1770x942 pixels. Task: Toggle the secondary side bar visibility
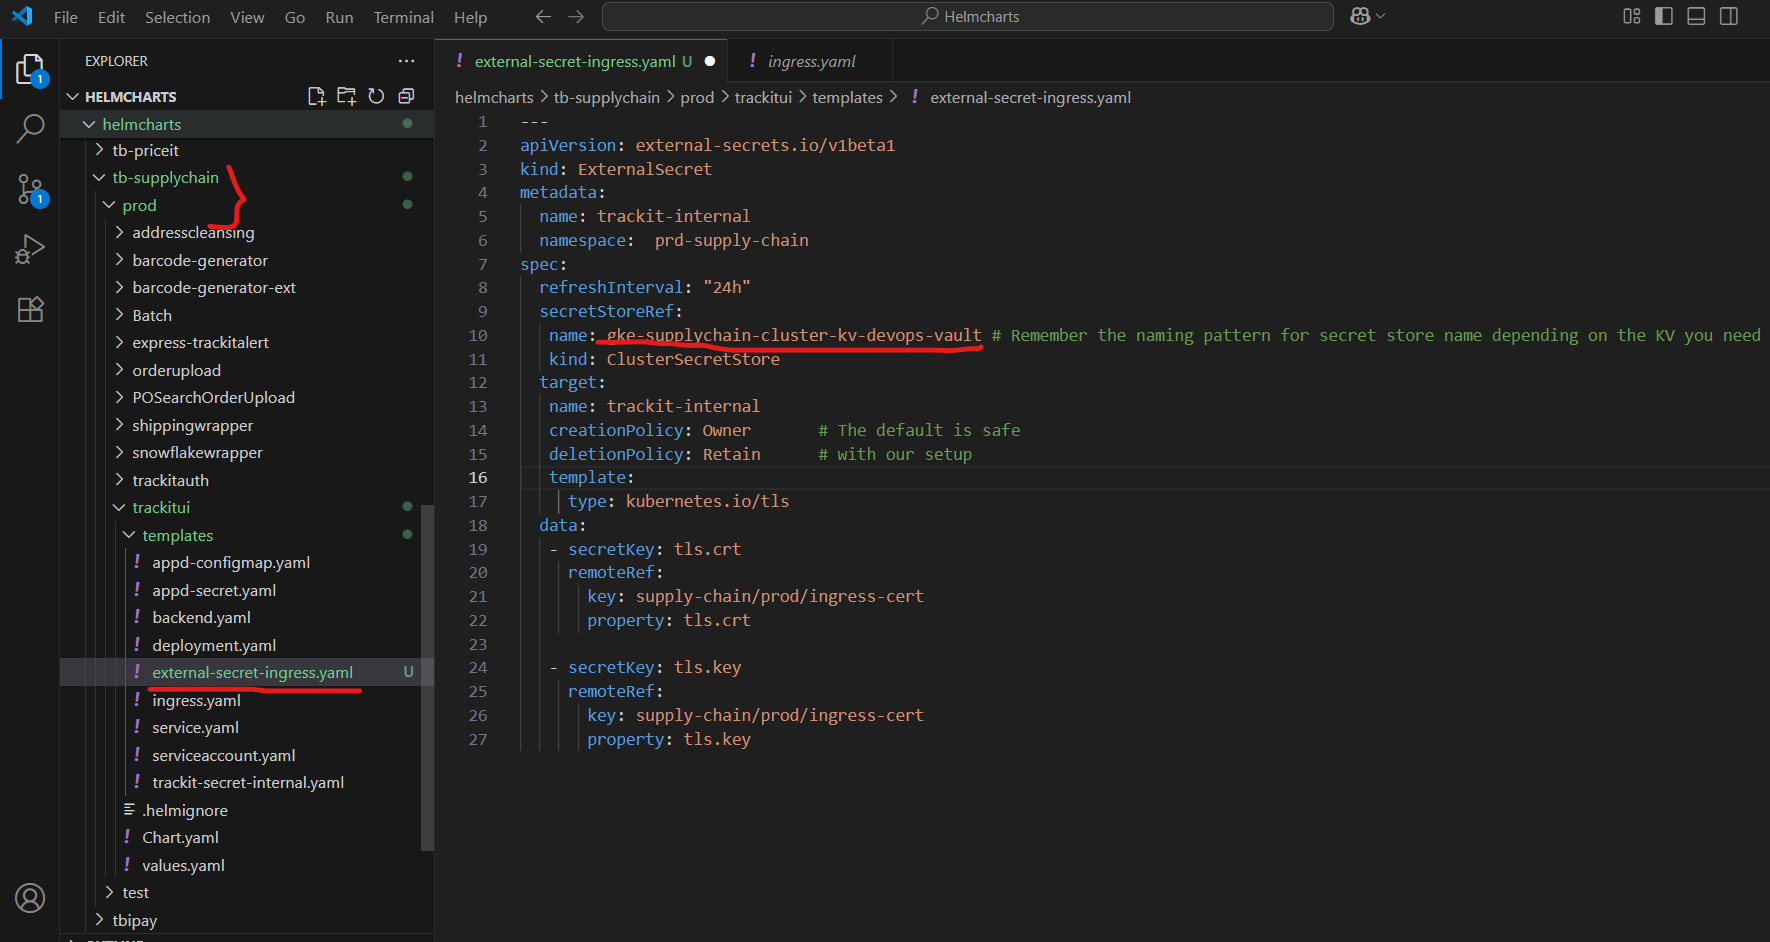[x=1728, y=16]
